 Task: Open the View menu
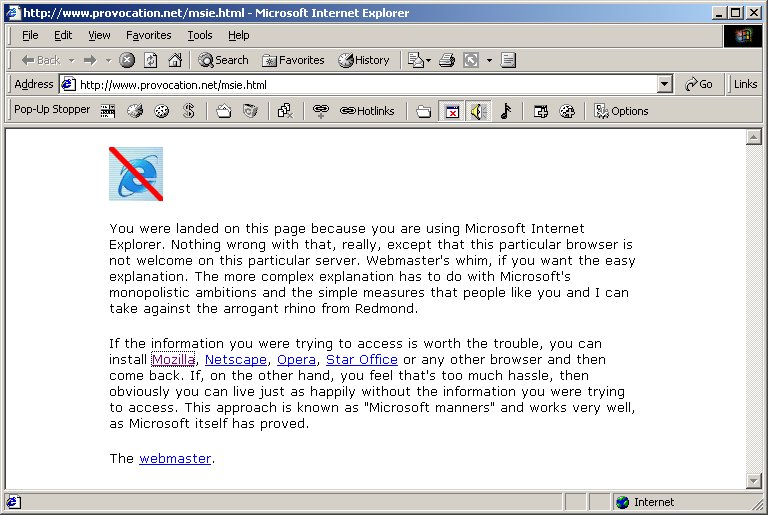pos(99,35)
